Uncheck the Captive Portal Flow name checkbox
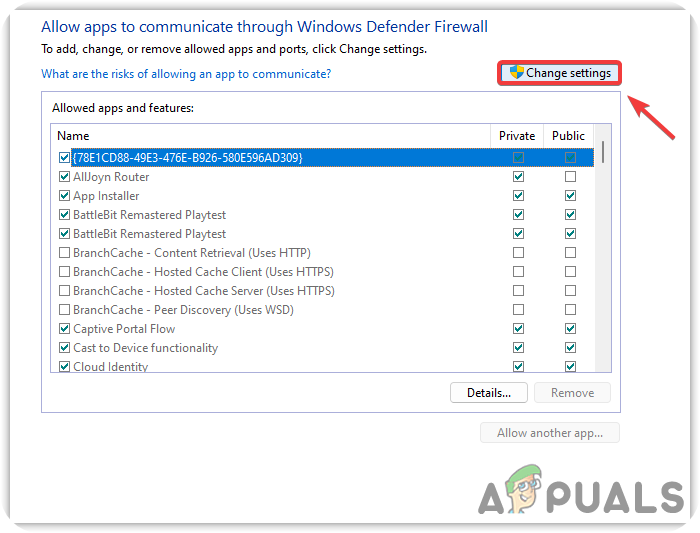700x533 pixels. click(64, 329)
